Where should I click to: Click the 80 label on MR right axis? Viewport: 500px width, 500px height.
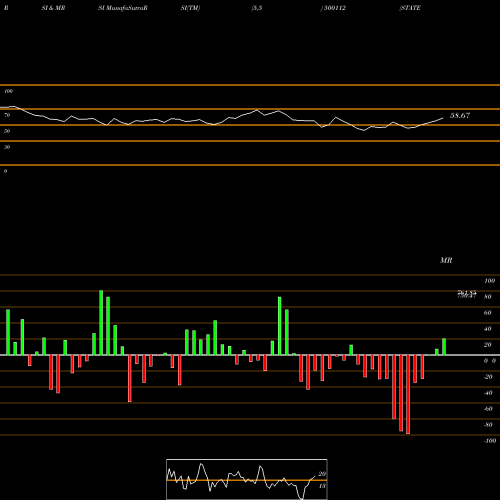488,297
